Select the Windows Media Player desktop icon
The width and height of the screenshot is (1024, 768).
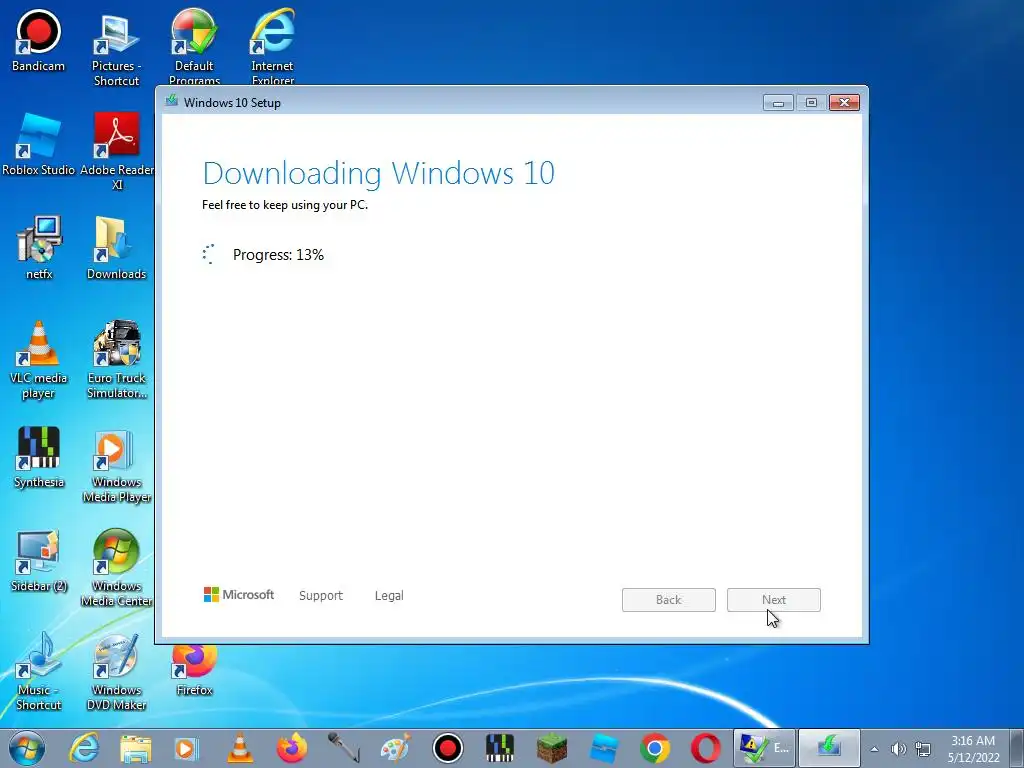pos(116,464)
